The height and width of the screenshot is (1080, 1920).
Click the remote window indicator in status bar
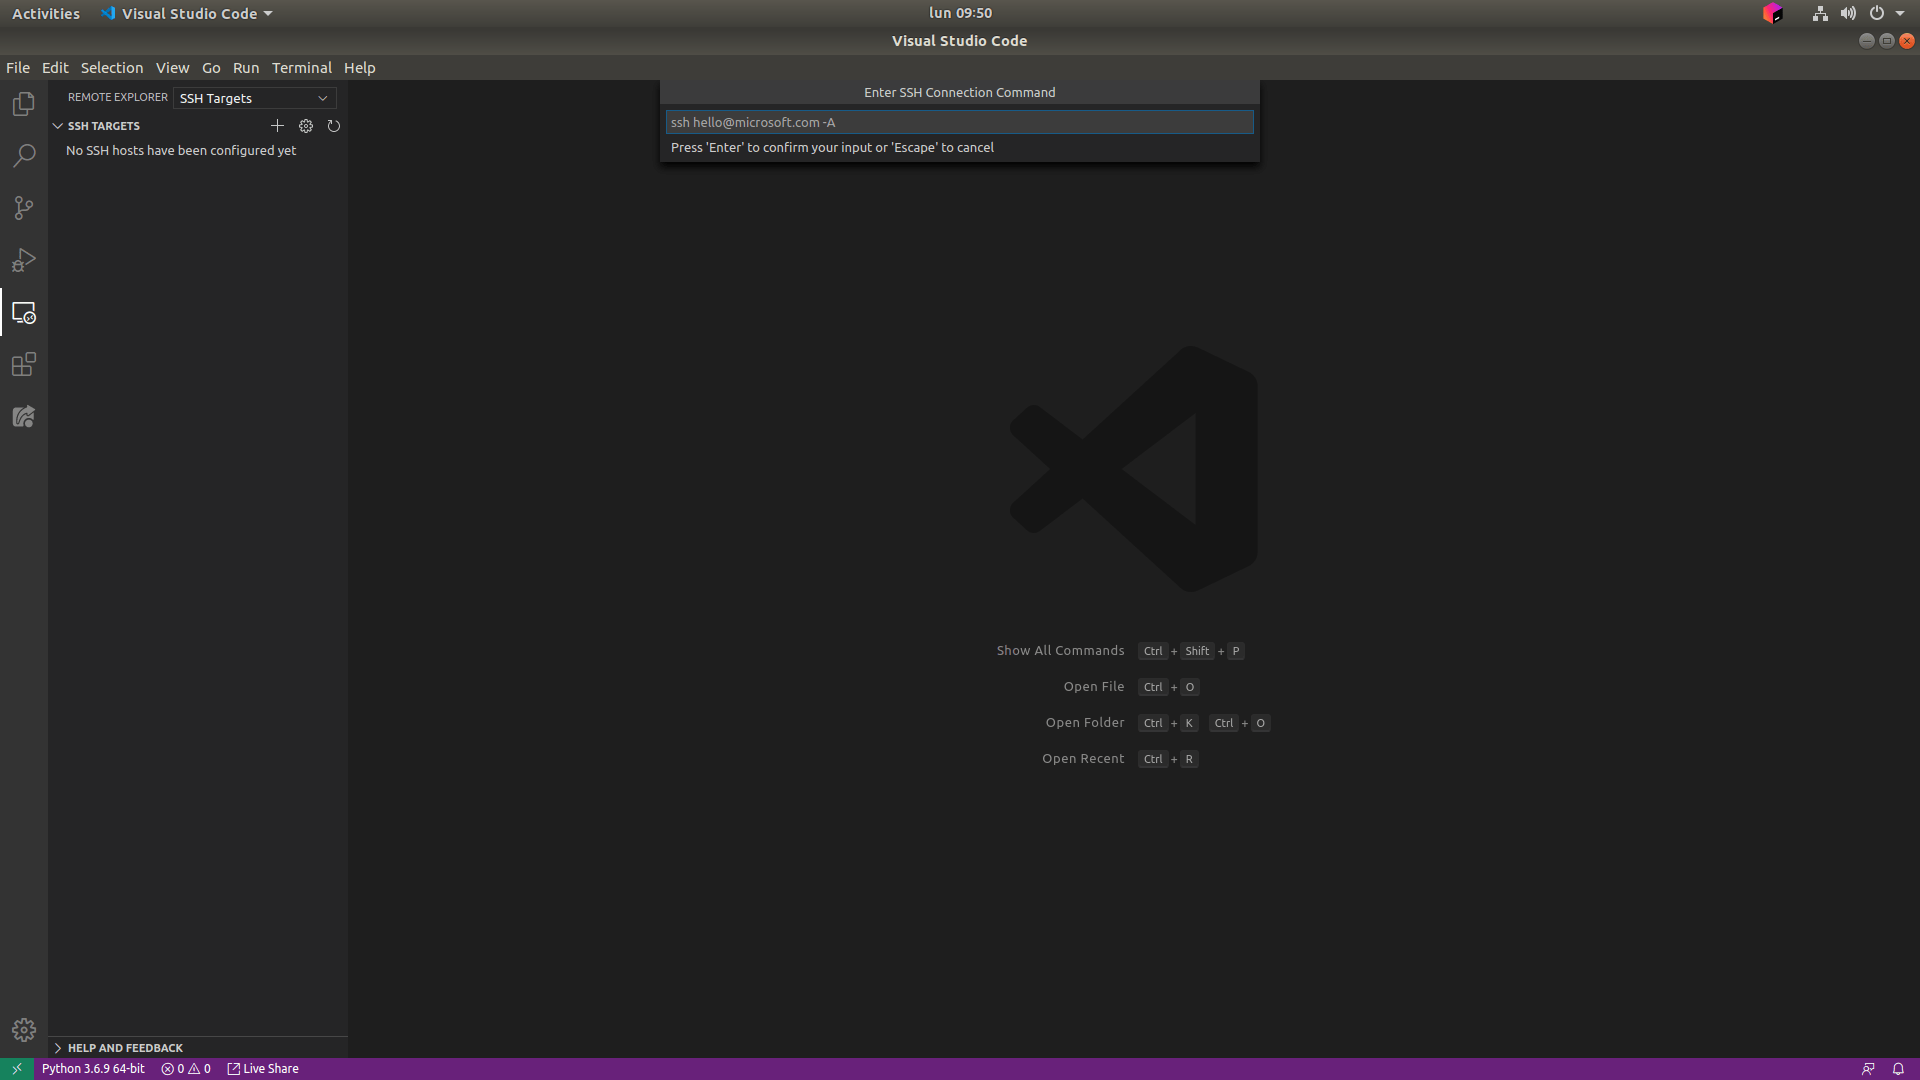pos(16,1069)
